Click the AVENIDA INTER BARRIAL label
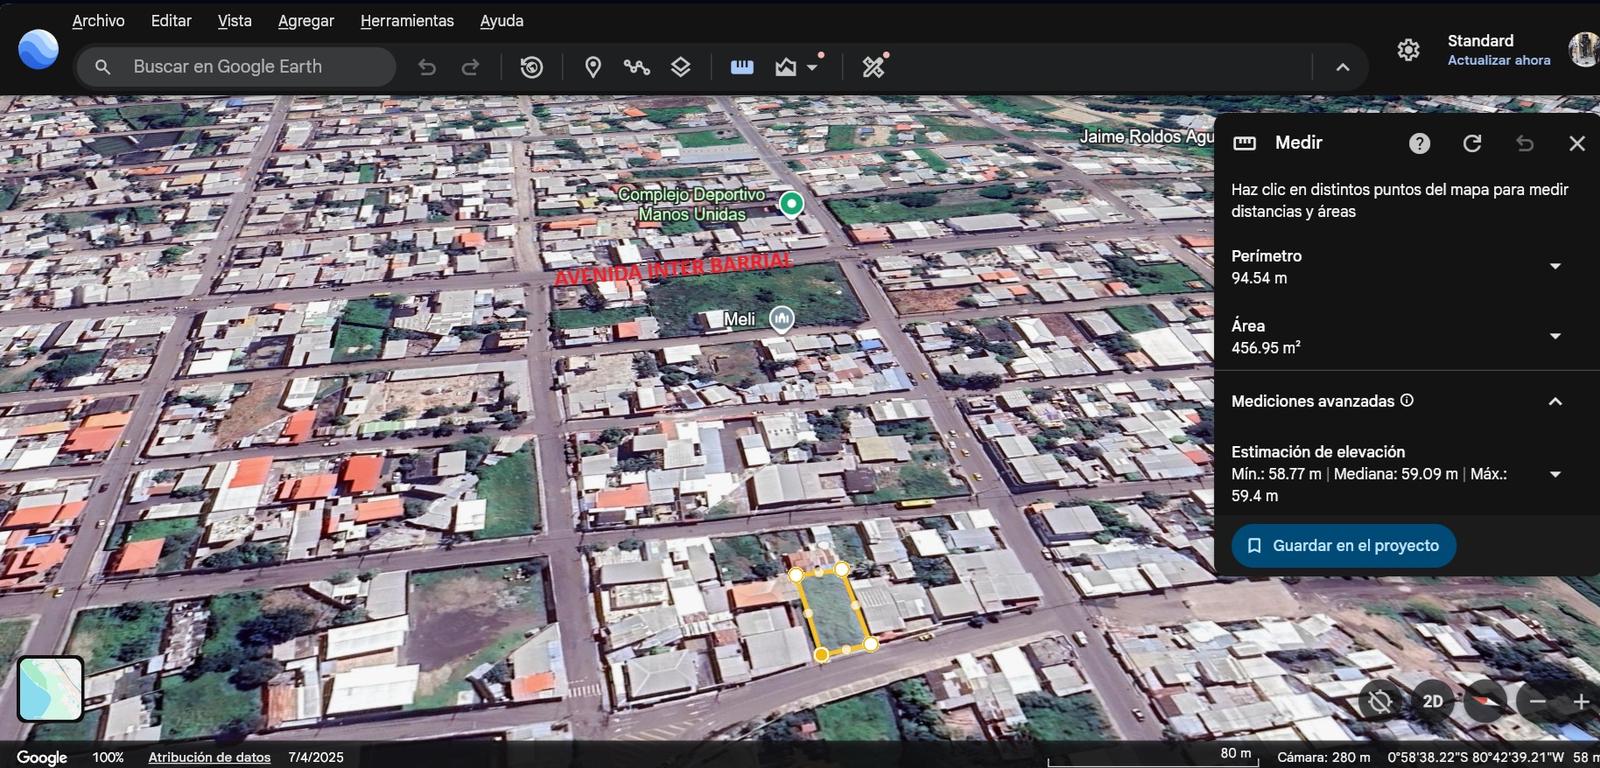Image resolution: width=1600 pixels, height=768 pixels. [673, 269]
